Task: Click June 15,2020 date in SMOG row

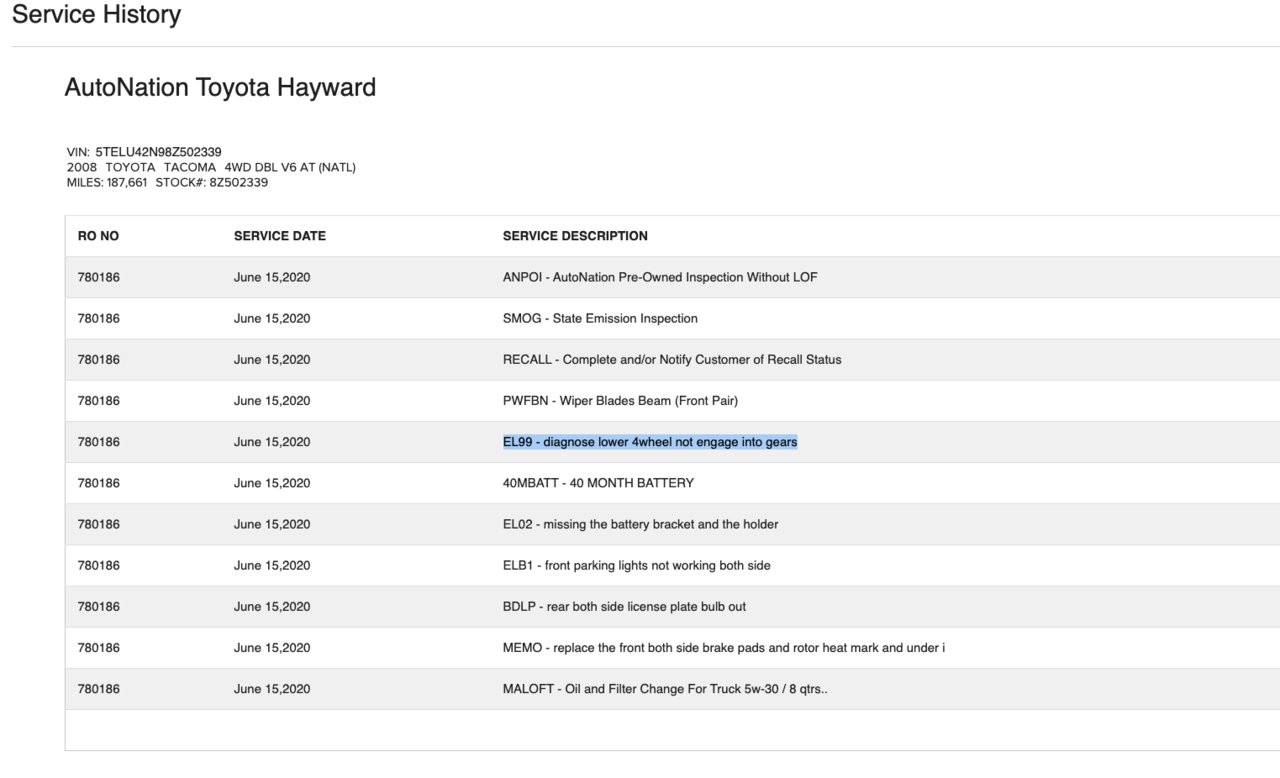Action: [272, 318]
